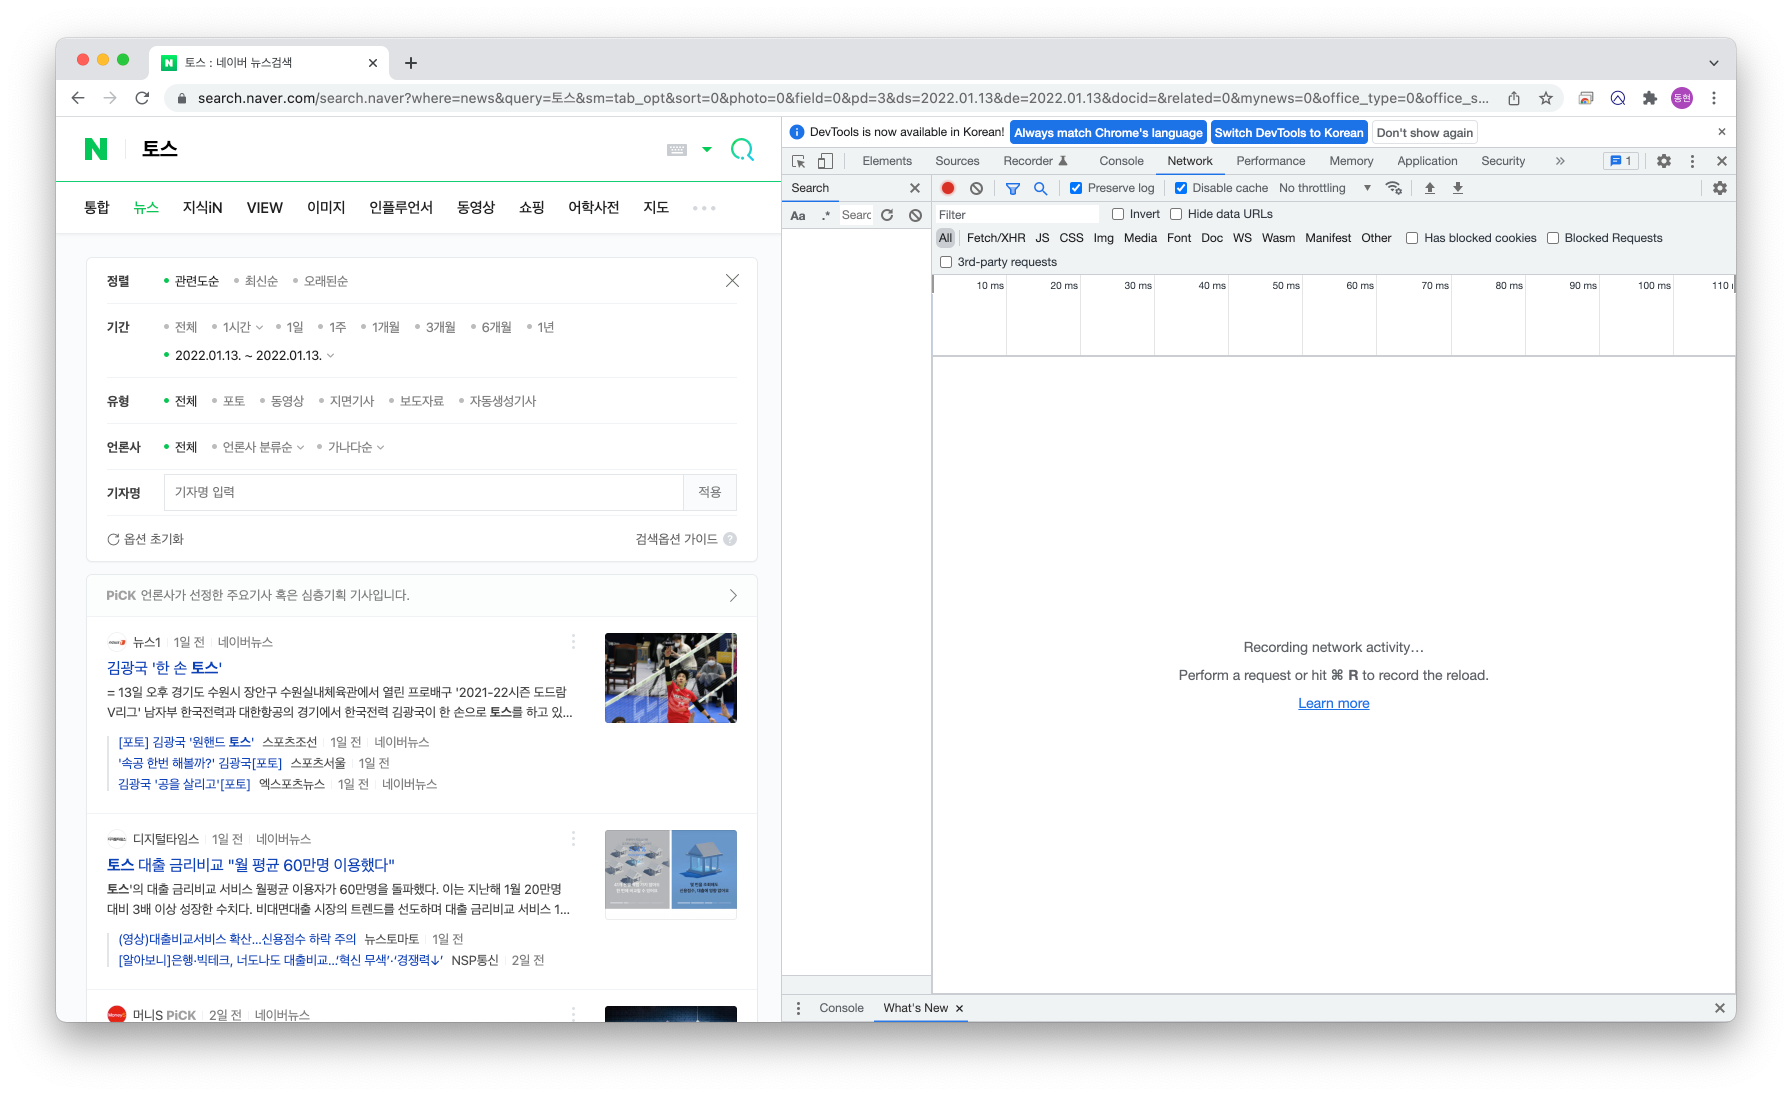
Task: Click the Naver green search magnifier
Action: coord(742,150)
